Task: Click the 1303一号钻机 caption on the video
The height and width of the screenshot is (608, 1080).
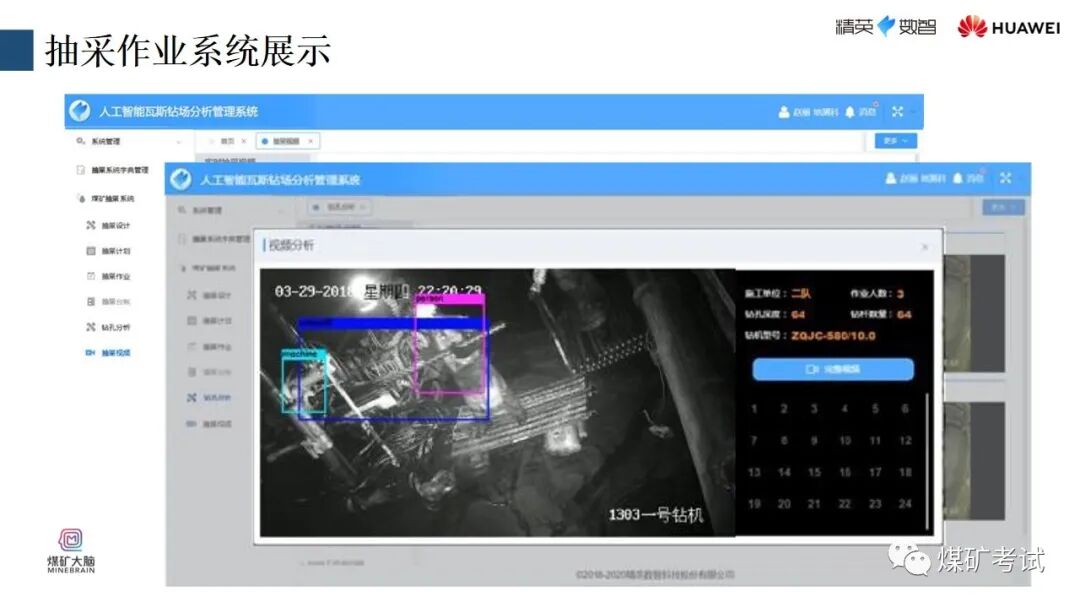Action: pos(655,514)
